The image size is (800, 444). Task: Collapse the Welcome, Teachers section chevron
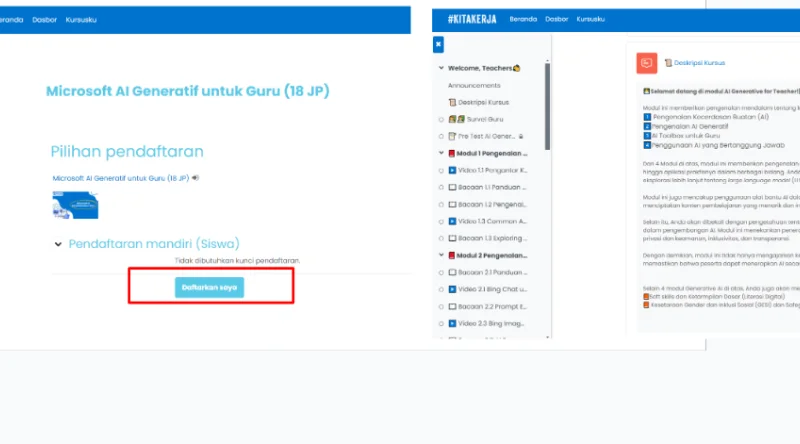pos(441,68)
